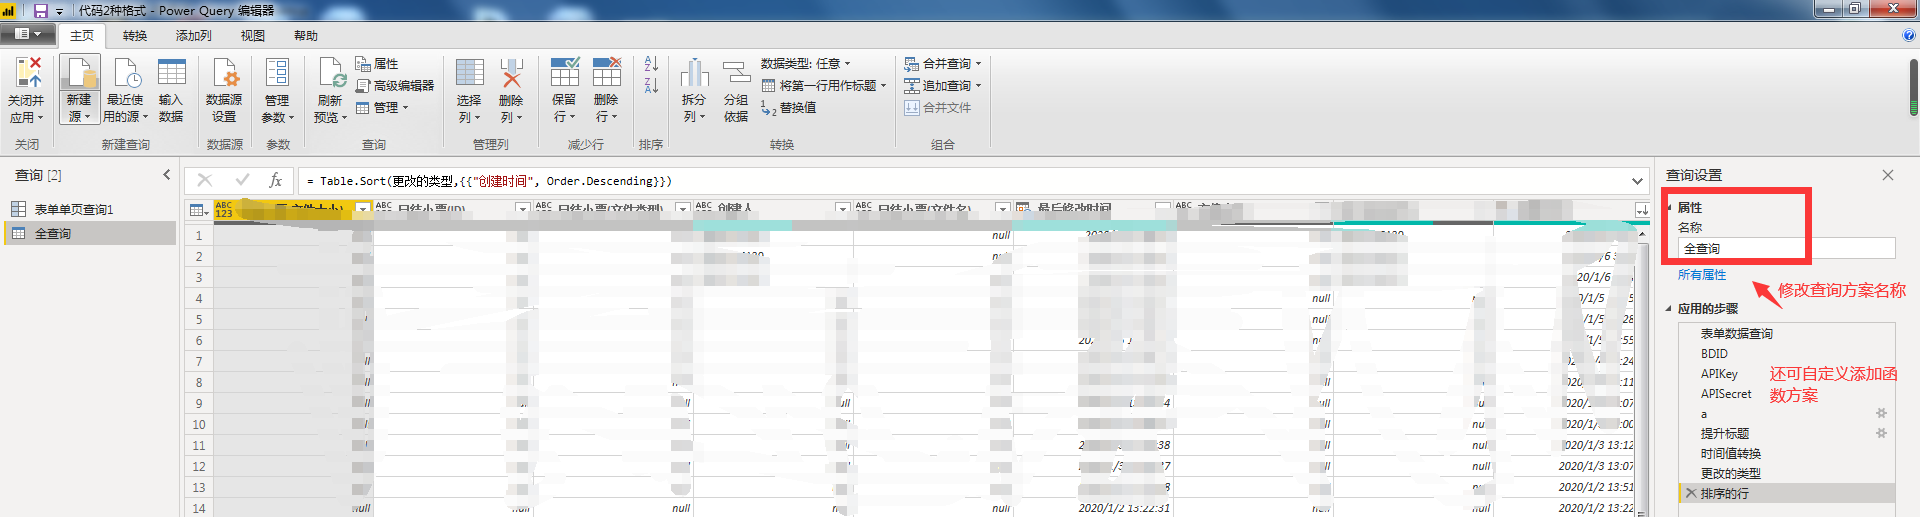The height and width of the screenshot is (517, 1920).
Task: Open the 转换 ribbon tab
Action: (x=135, y=36)
